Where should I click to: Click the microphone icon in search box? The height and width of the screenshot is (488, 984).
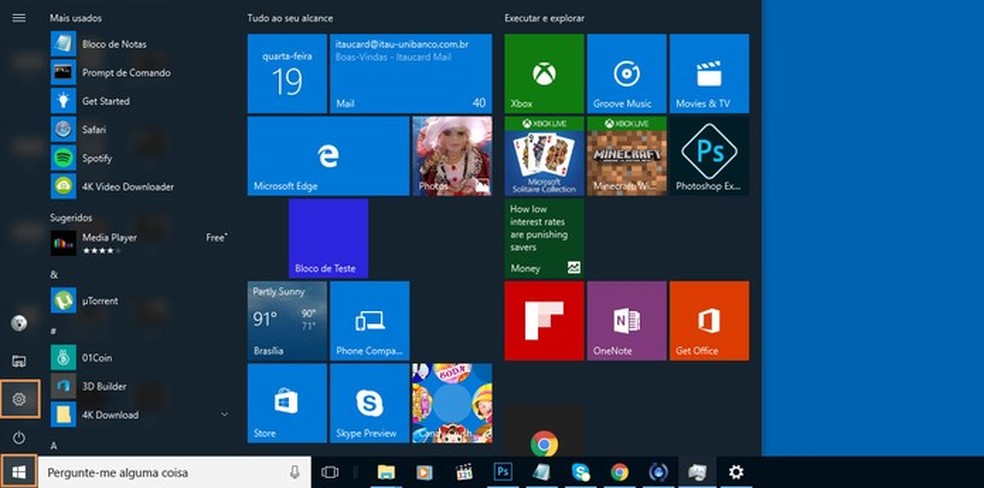(294, 472)
